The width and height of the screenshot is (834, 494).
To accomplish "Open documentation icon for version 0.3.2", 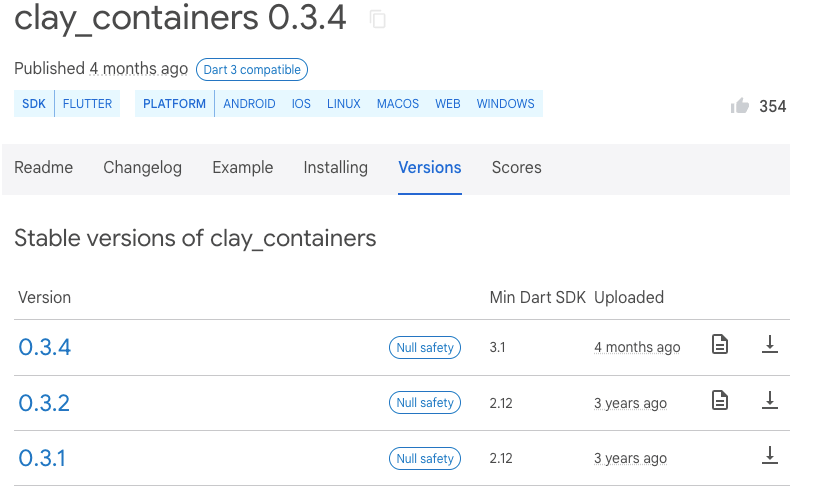I will pyautogui.click(x=720, y=400).
